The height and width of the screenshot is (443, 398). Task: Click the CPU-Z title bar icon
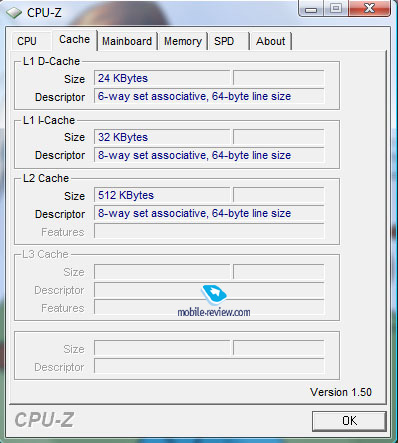point(14,13)
